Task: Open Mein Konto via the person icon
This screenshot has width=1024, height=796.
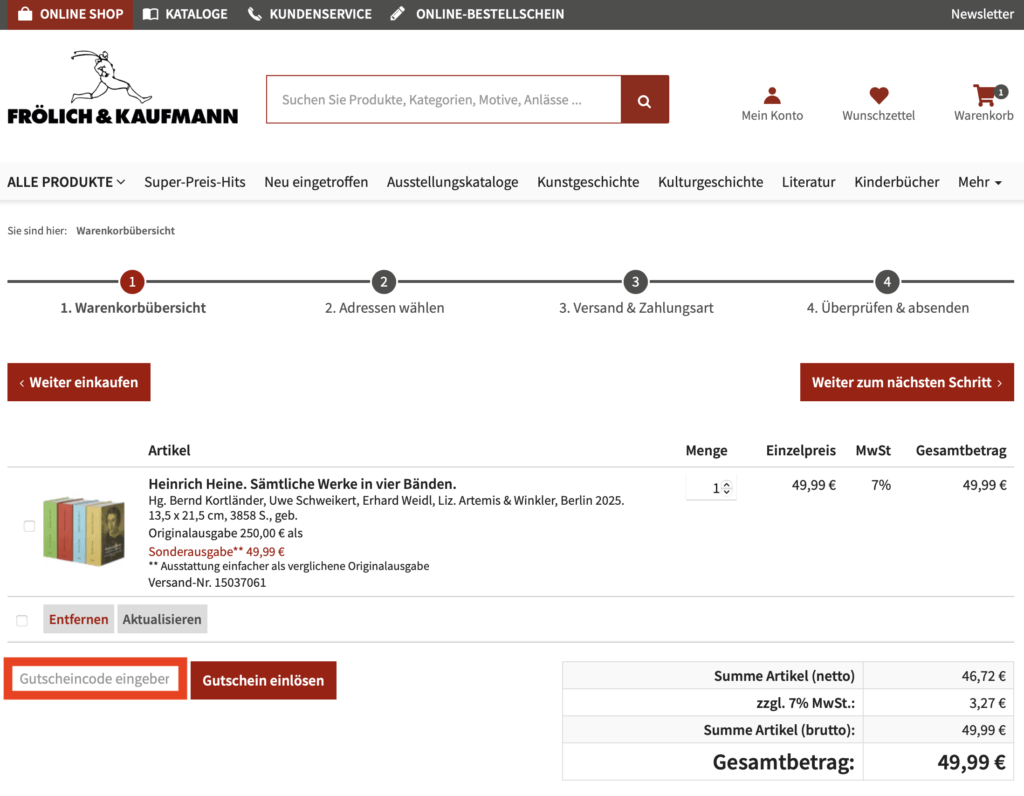Action: point(772,92)
